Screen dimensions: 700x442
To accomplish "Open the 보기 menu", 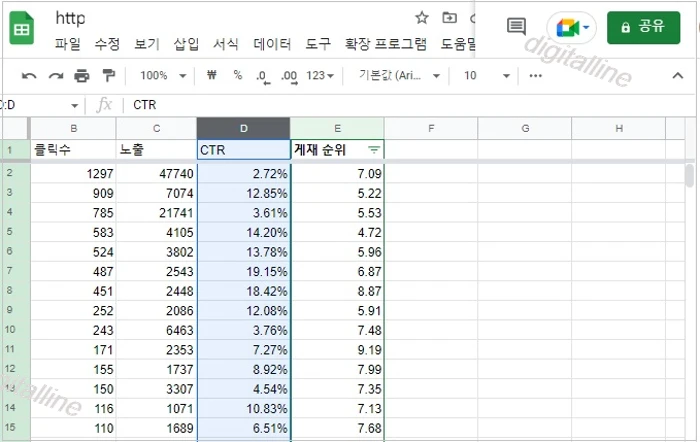I will pyautogui.click(x=147, y=44).
